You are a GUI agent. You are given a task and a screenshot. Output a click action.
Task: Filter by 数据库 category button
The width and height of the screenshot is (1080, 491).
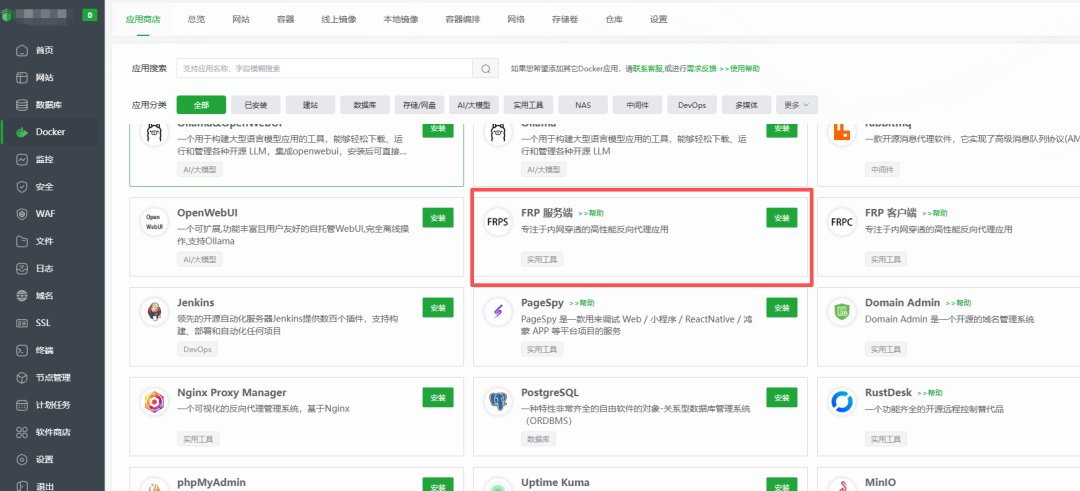point(365,105)
